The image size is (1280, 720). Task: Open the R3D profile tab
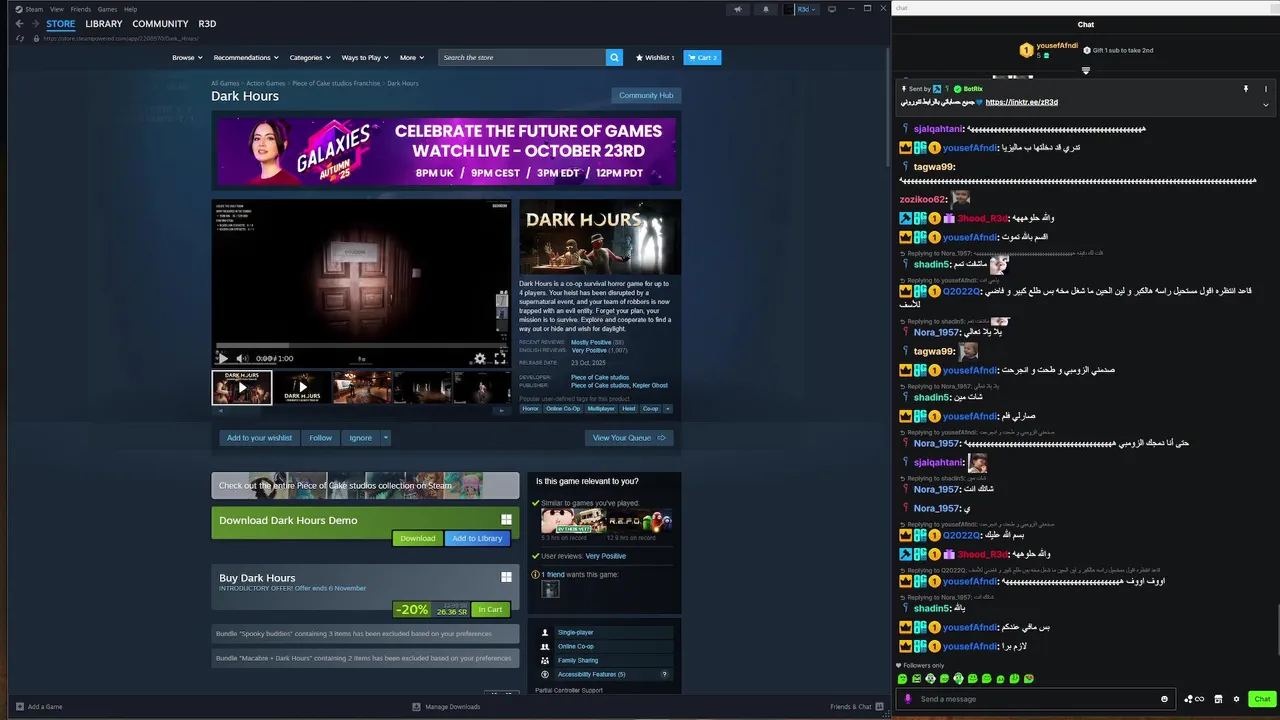pyautogui.click(x=207, y=24)
